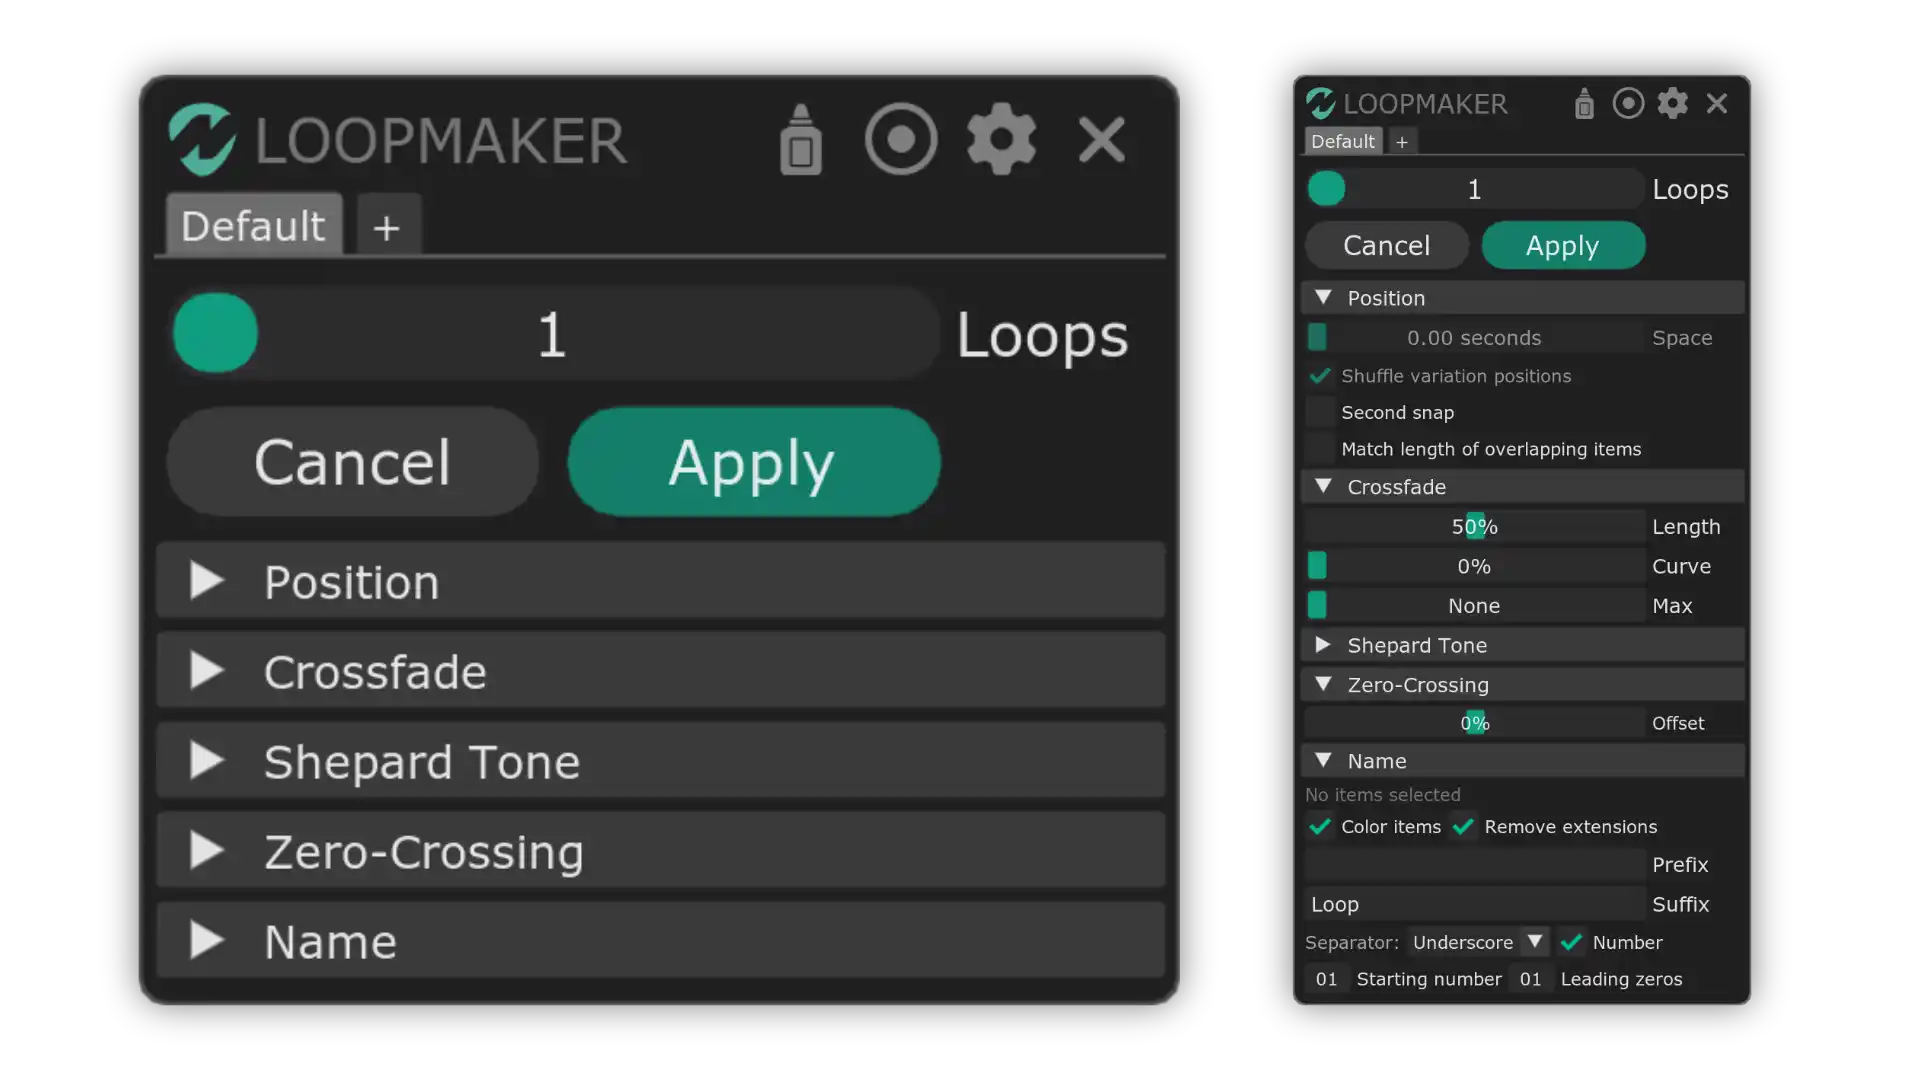Click the record icon in the small panel header
Viewport: 1920px width, 1080px height.
pyautogui.click(x=1628, y=103)
